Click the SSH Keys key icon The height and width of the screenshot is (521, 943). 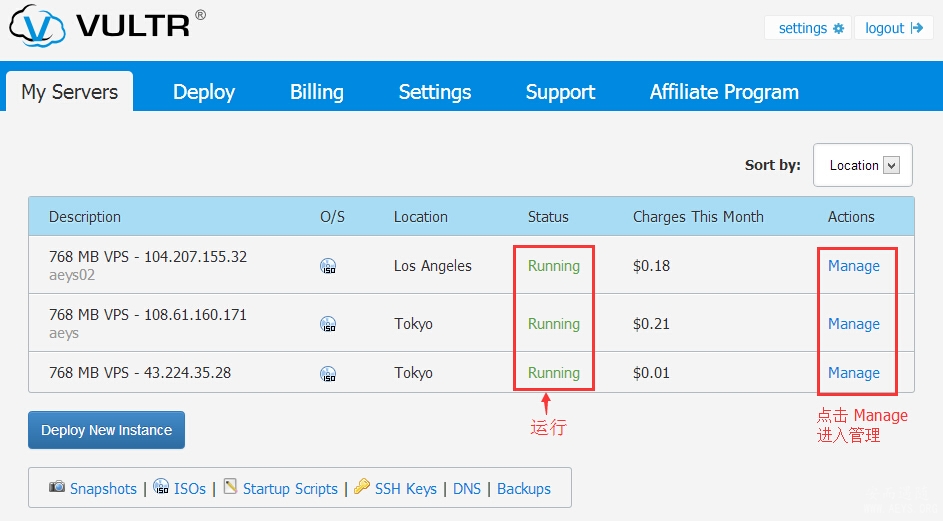tap(362, 486)
